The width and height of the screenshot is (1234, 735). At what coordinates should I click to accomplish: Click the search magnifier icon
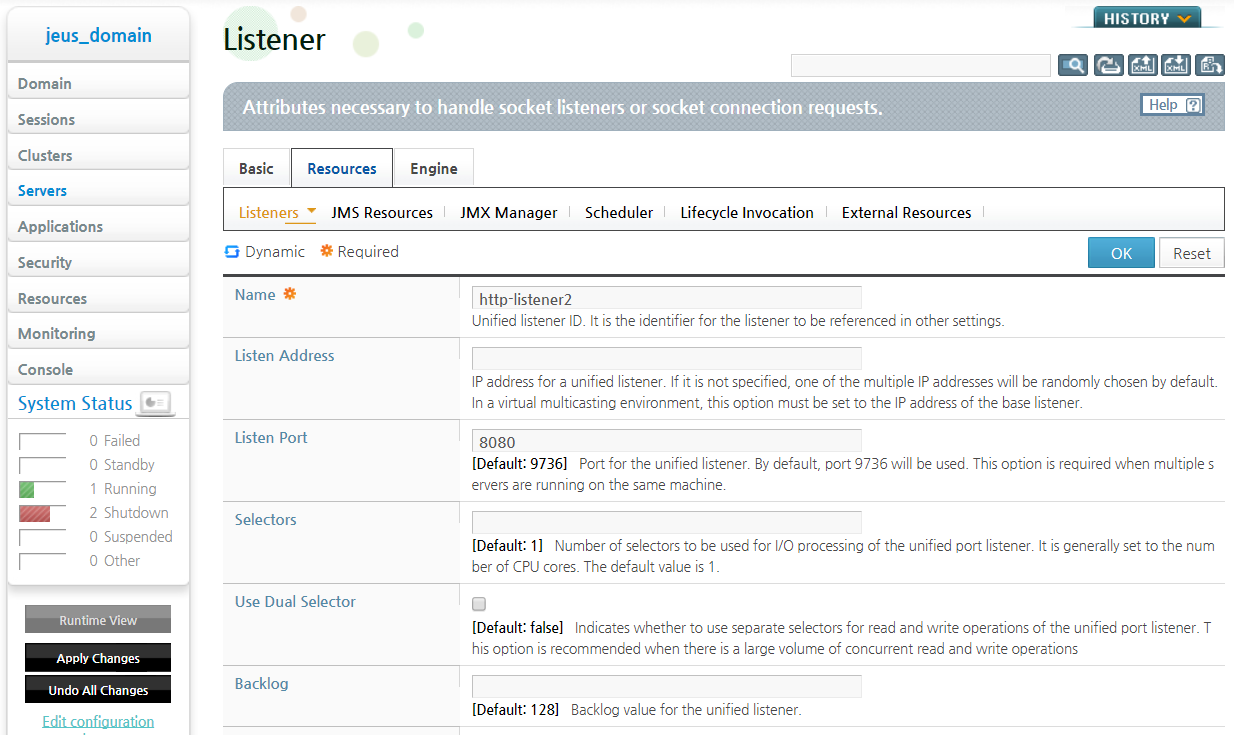point(1073,65)
